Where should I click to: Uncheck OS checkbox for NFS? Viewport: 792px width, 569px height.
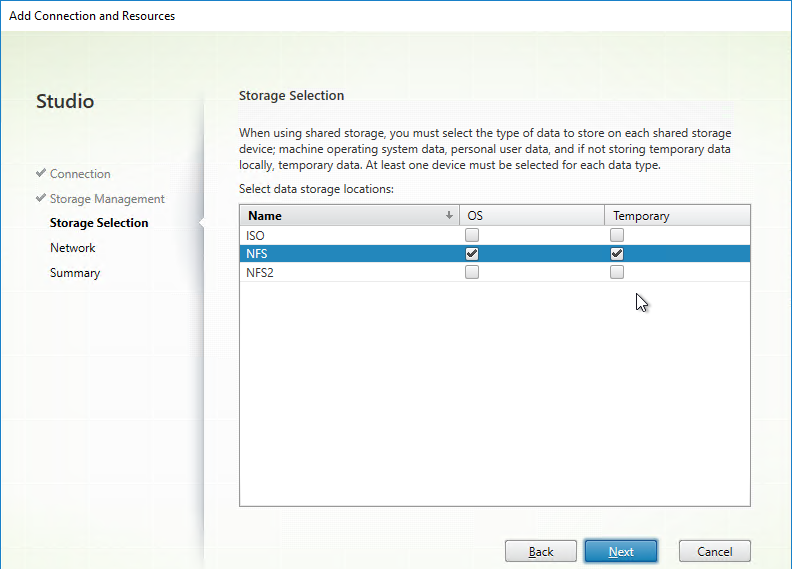click(x=472, y=253)
